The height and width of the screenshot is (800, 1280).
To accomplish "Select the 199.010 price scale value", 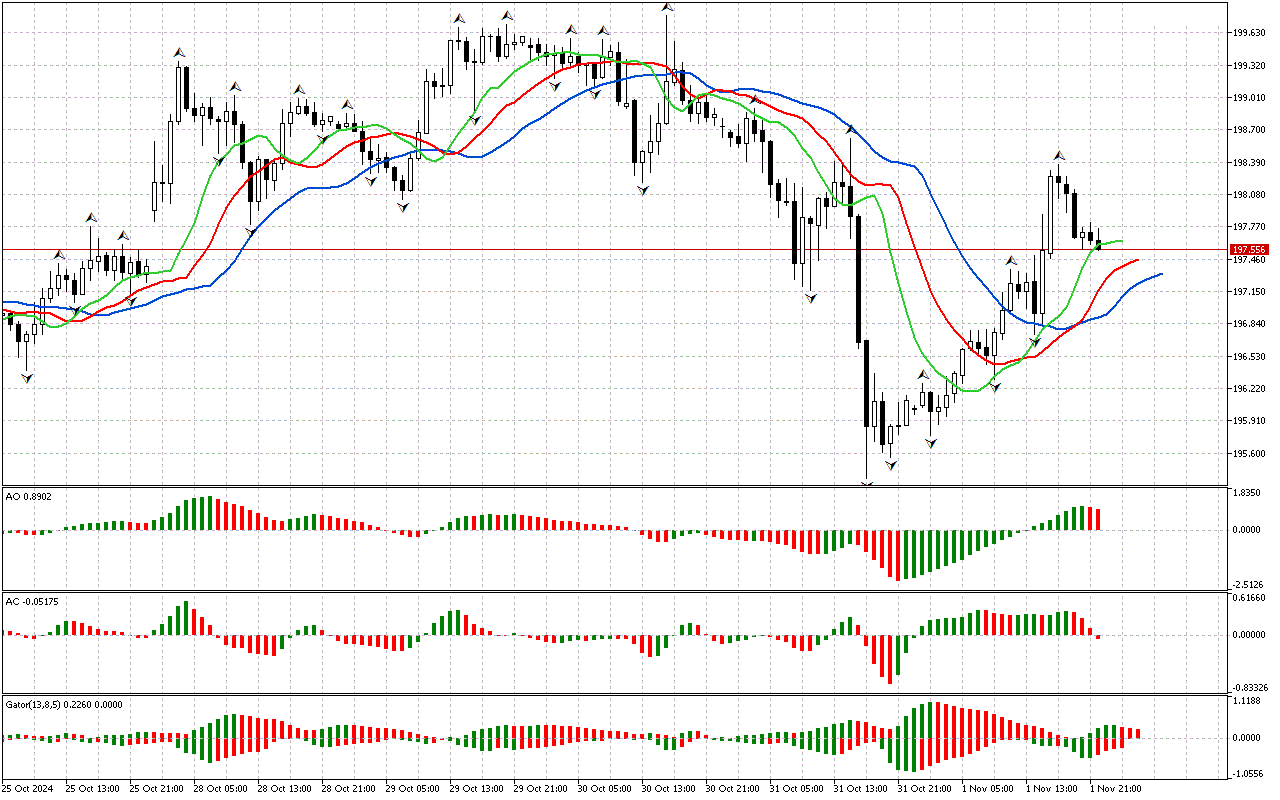I will 1249,98.
